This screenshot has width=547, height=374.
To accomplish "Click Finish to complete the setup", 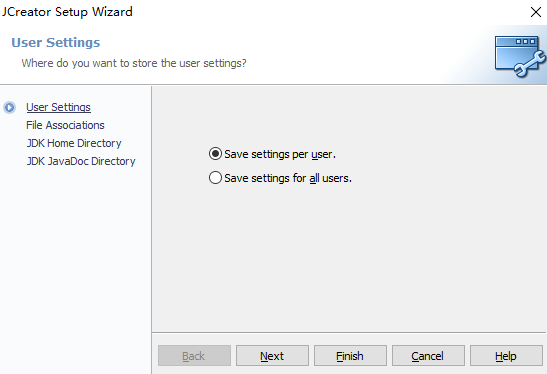I will click(x=350, y=356).
